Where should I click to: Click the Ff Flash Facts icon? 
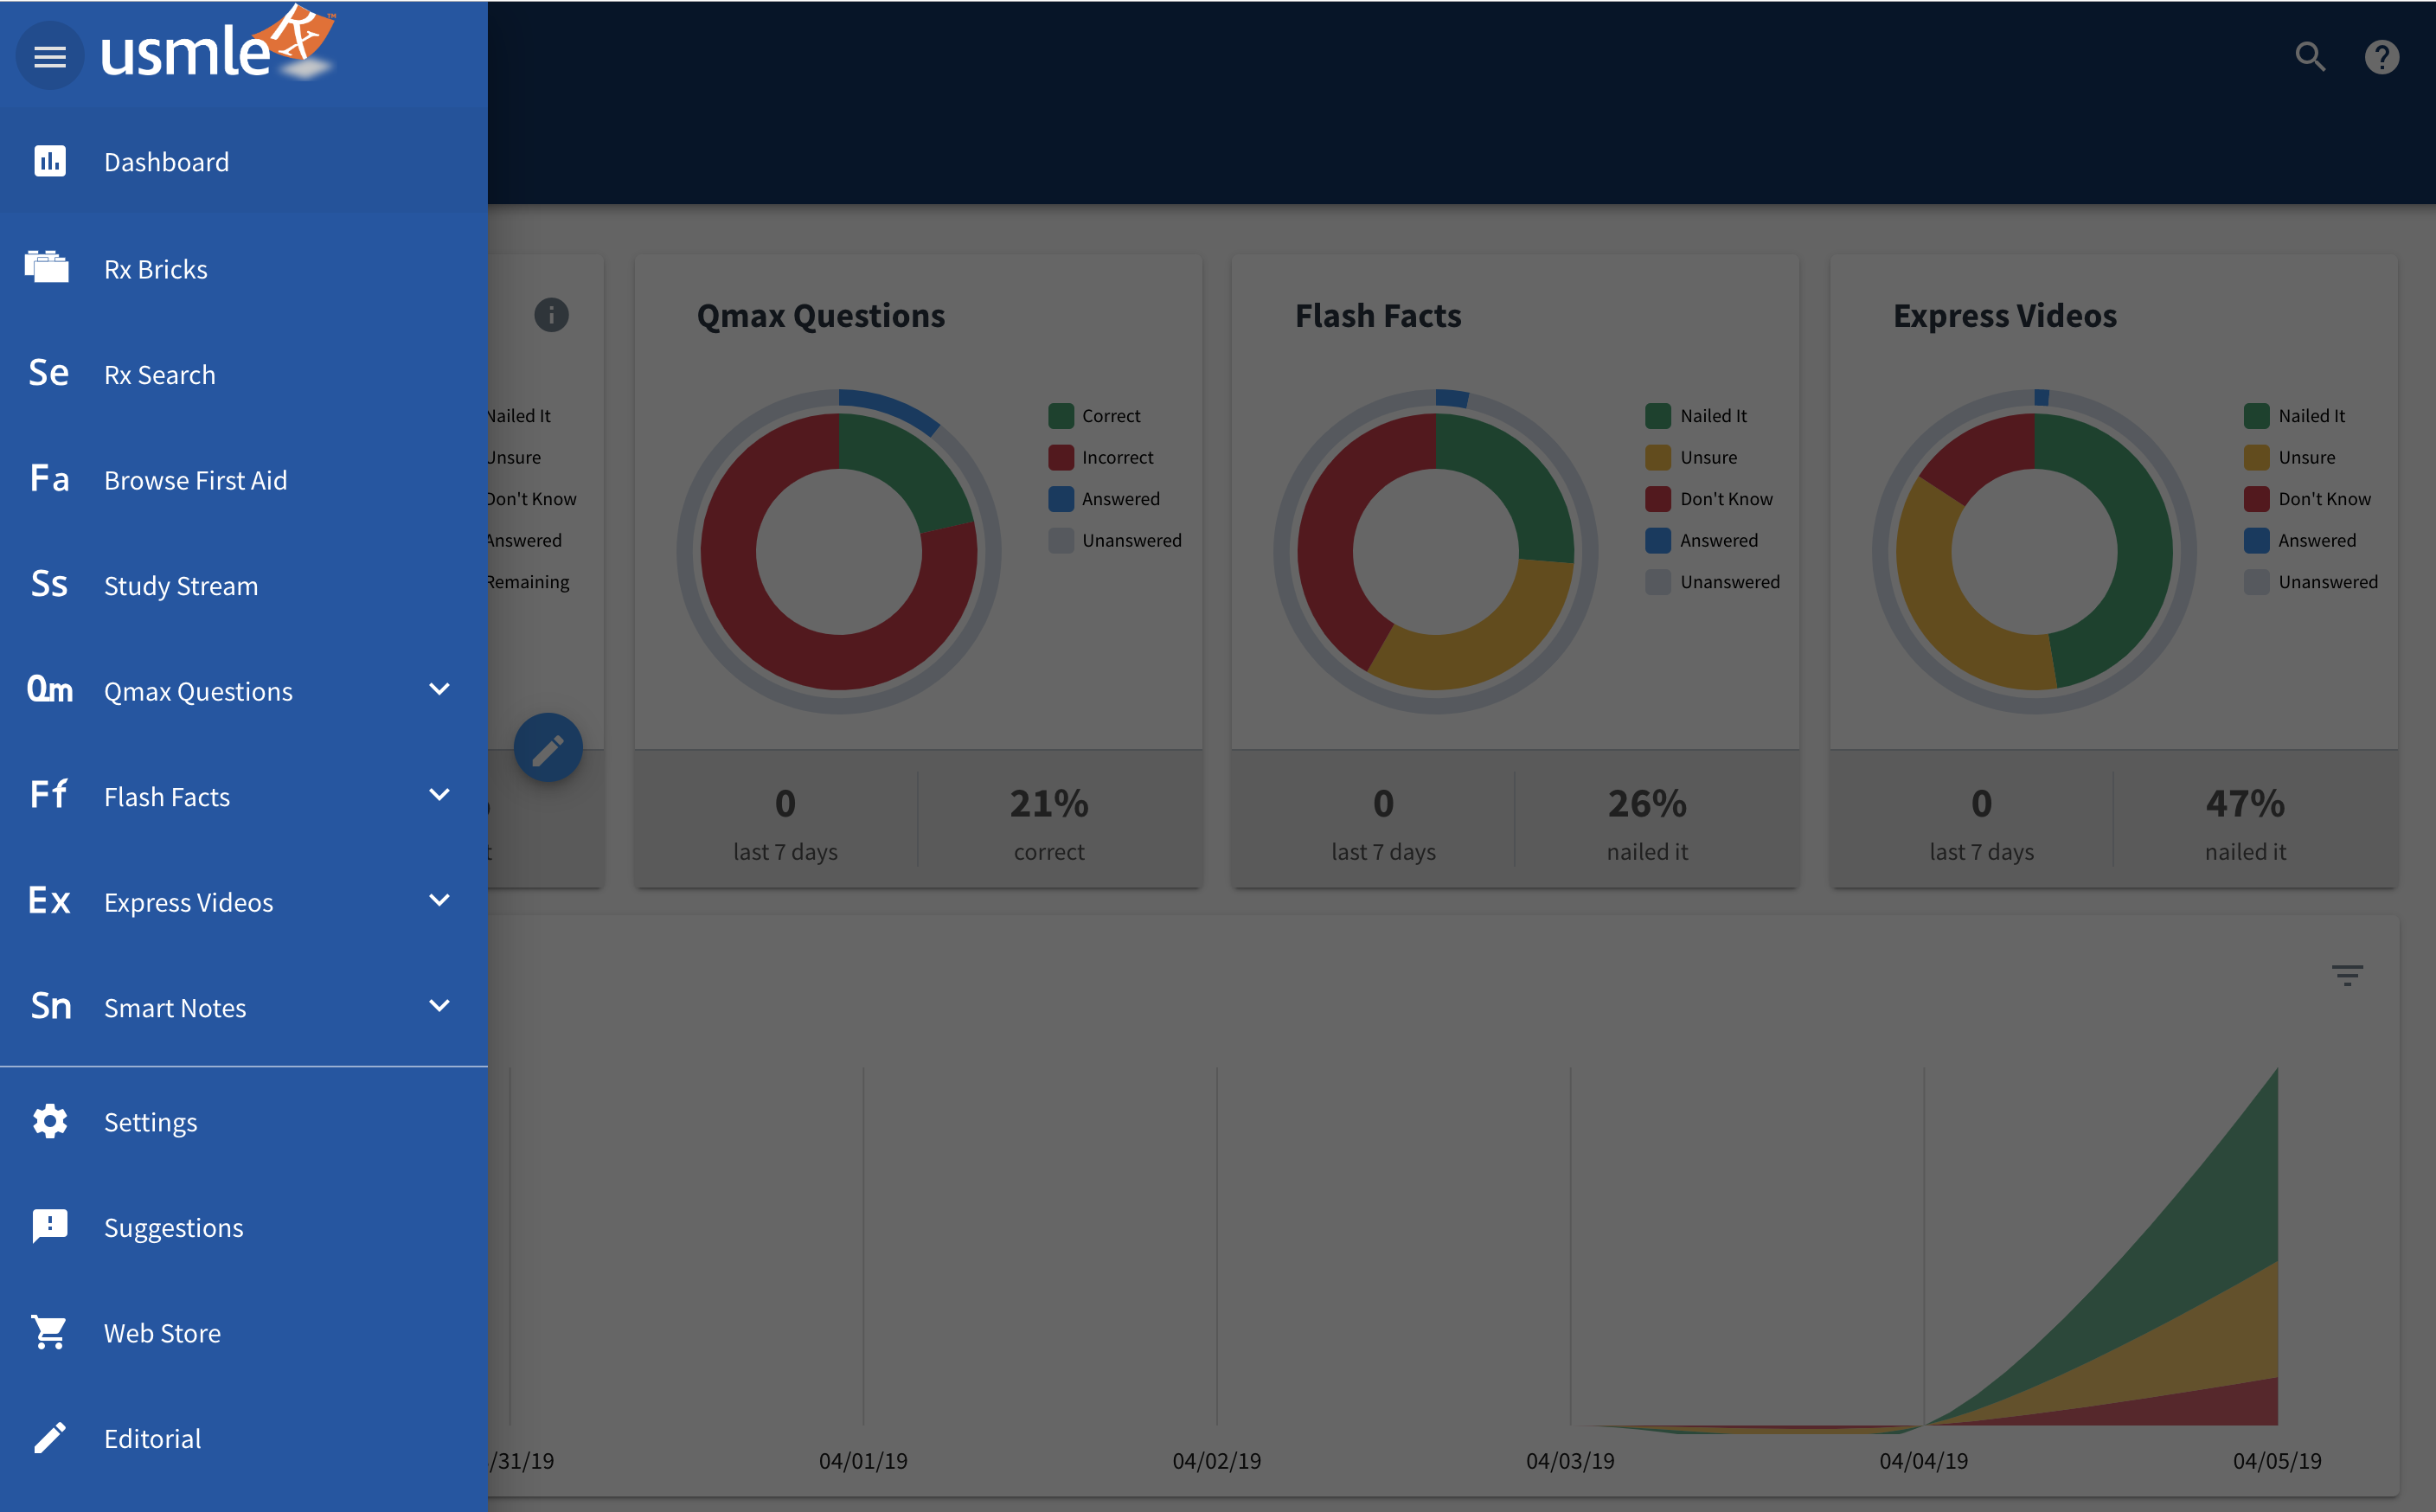[49, 795]
